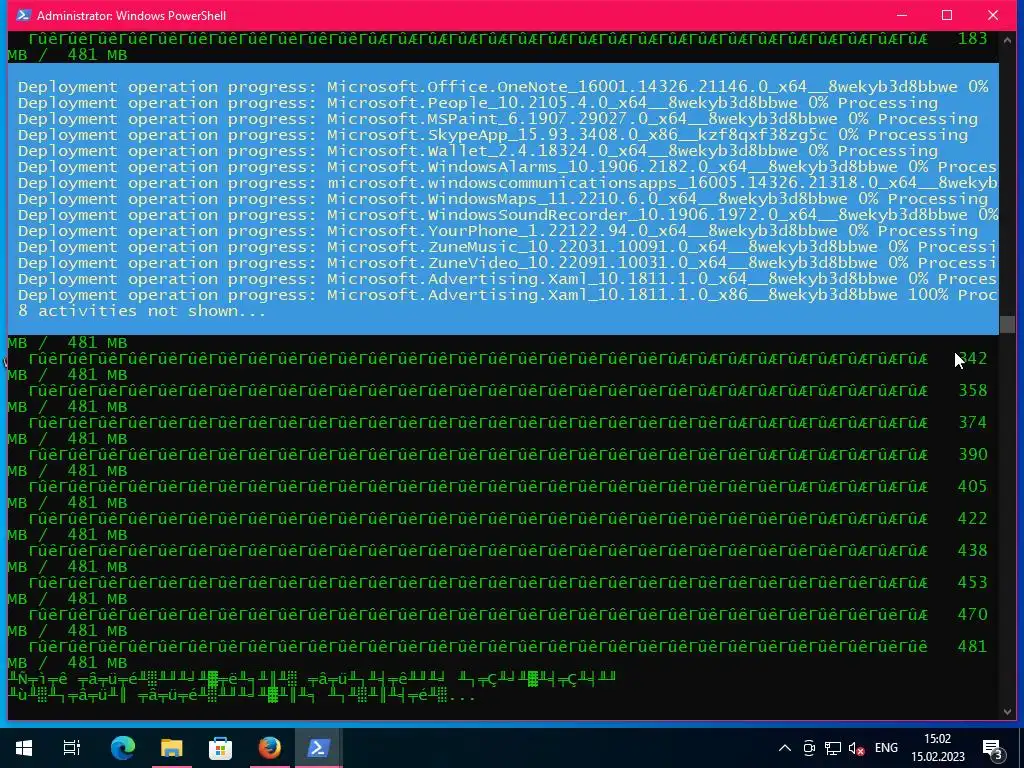
Task: Click the Microsoft.Wallet deployment progress line
Action: coord(477,151)
